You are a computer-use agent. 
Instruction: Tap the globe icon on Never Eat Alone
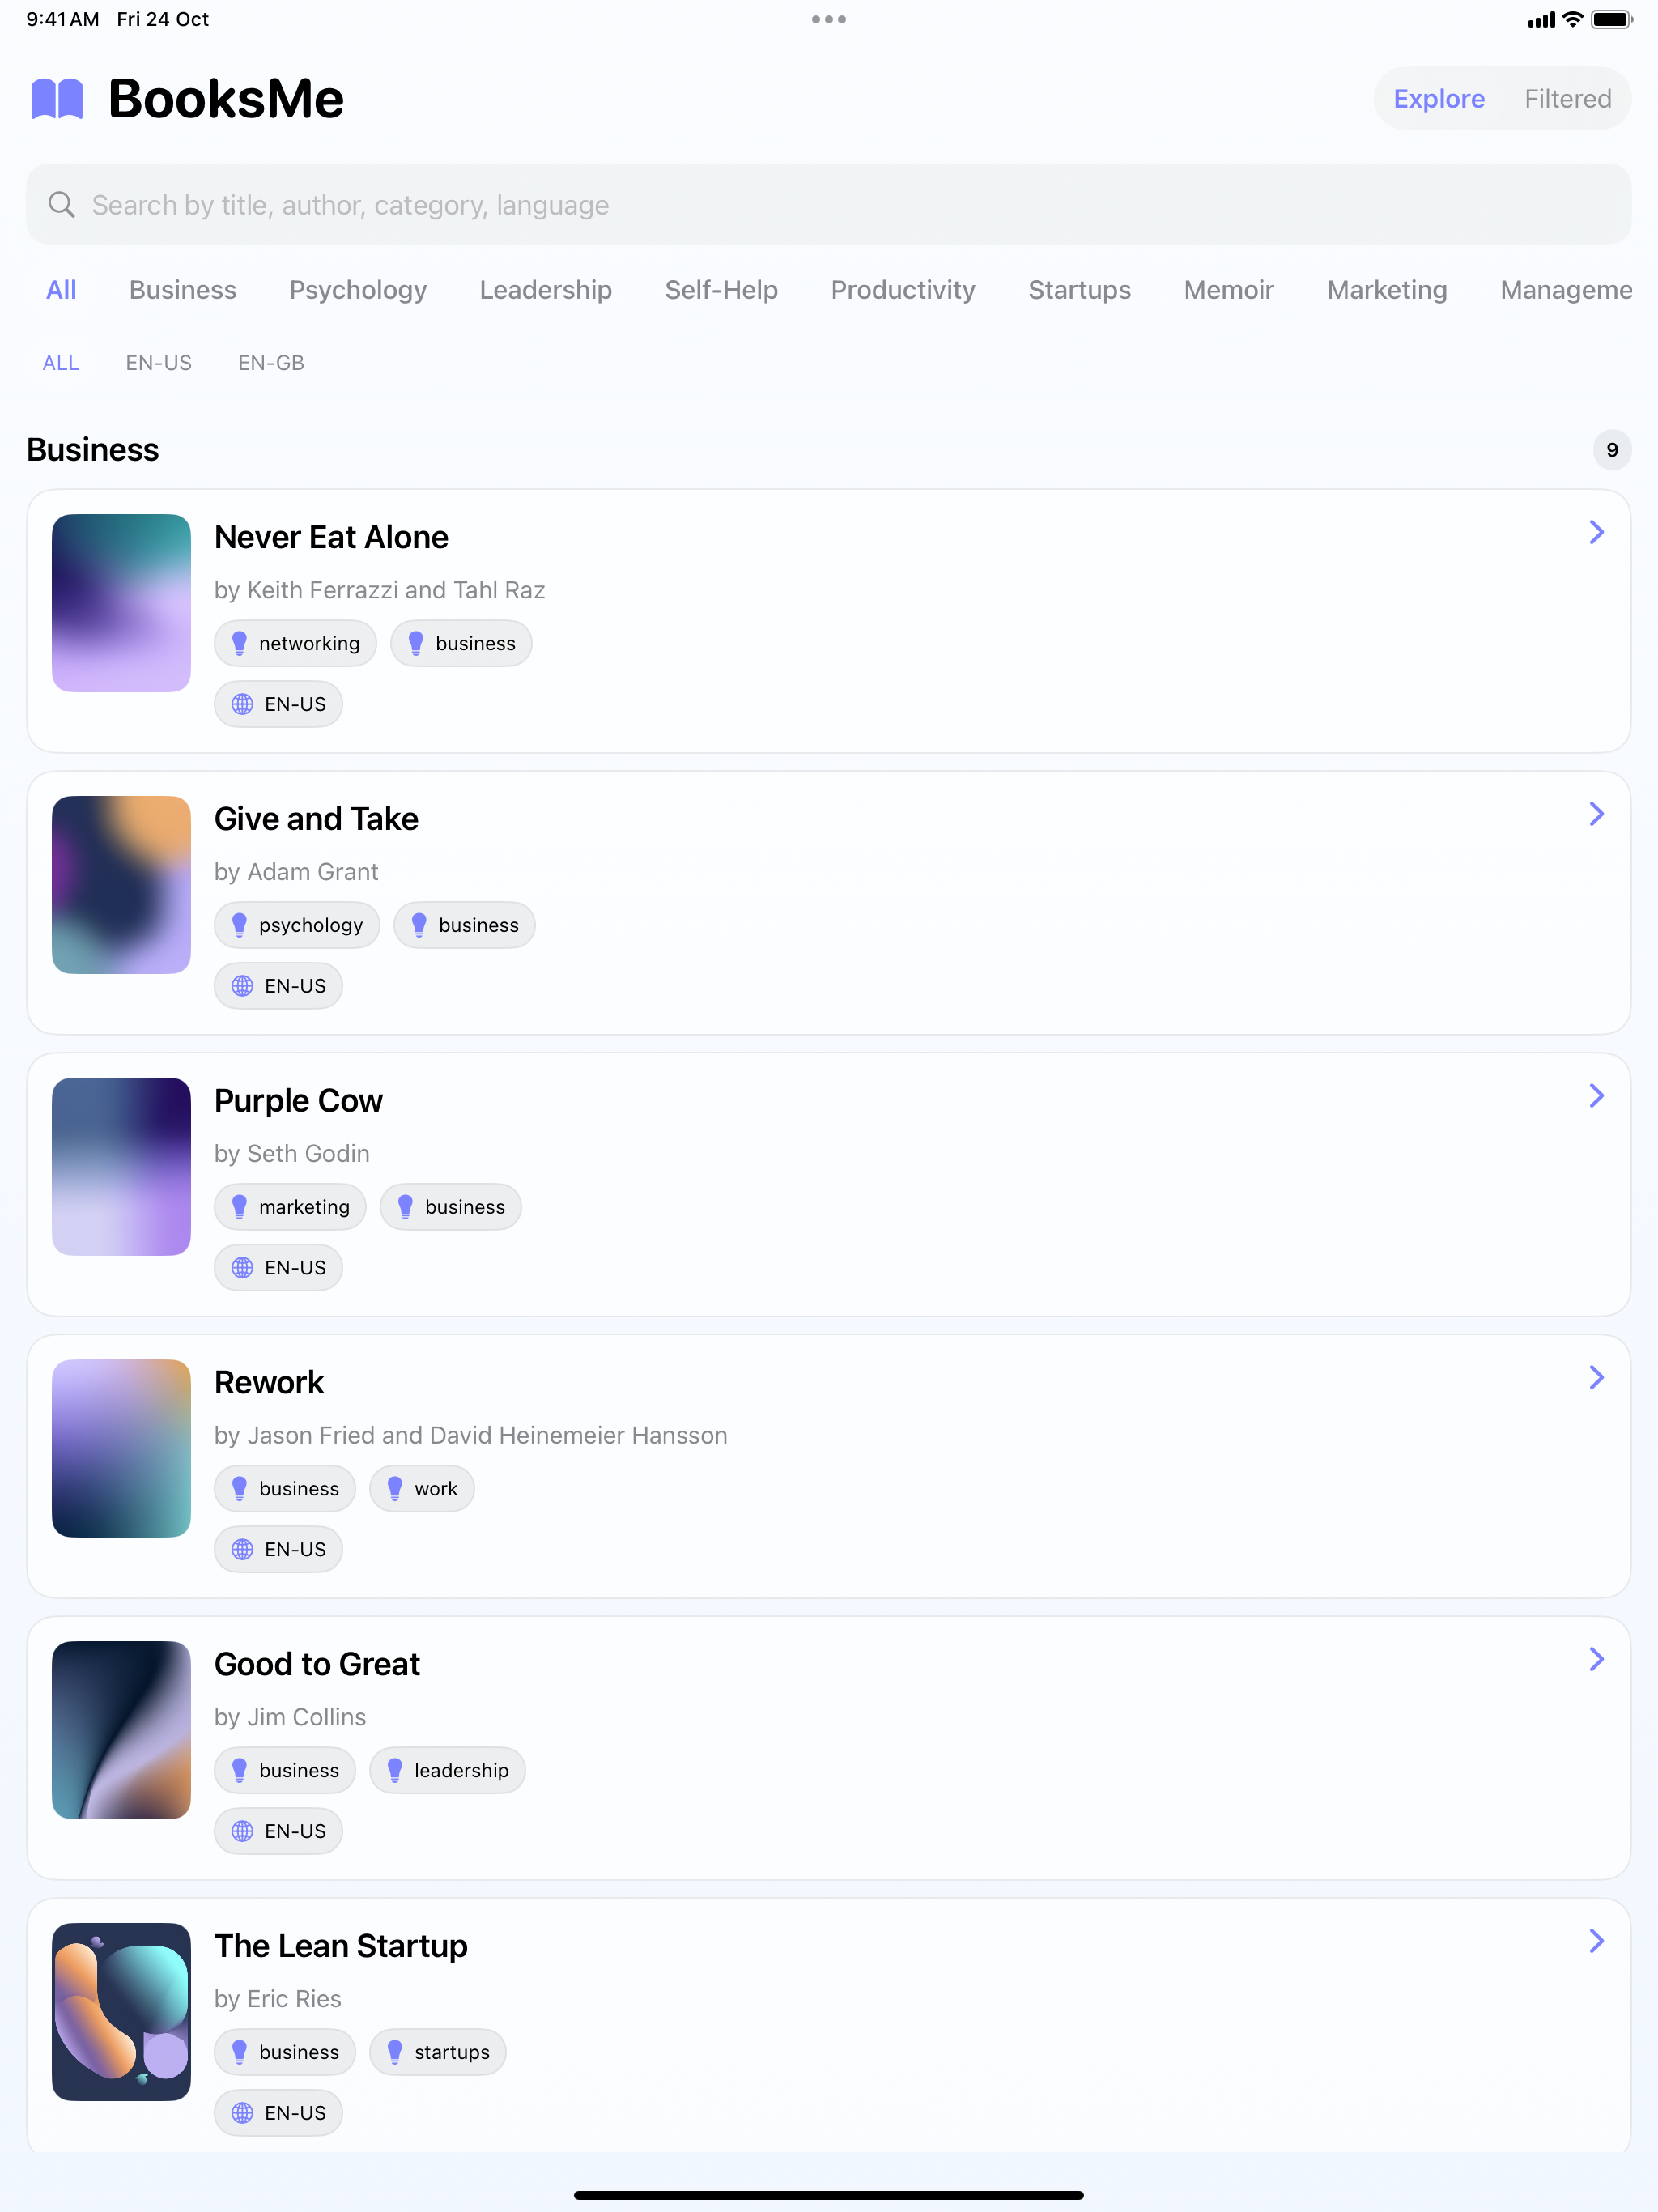(x=242, y=704)
